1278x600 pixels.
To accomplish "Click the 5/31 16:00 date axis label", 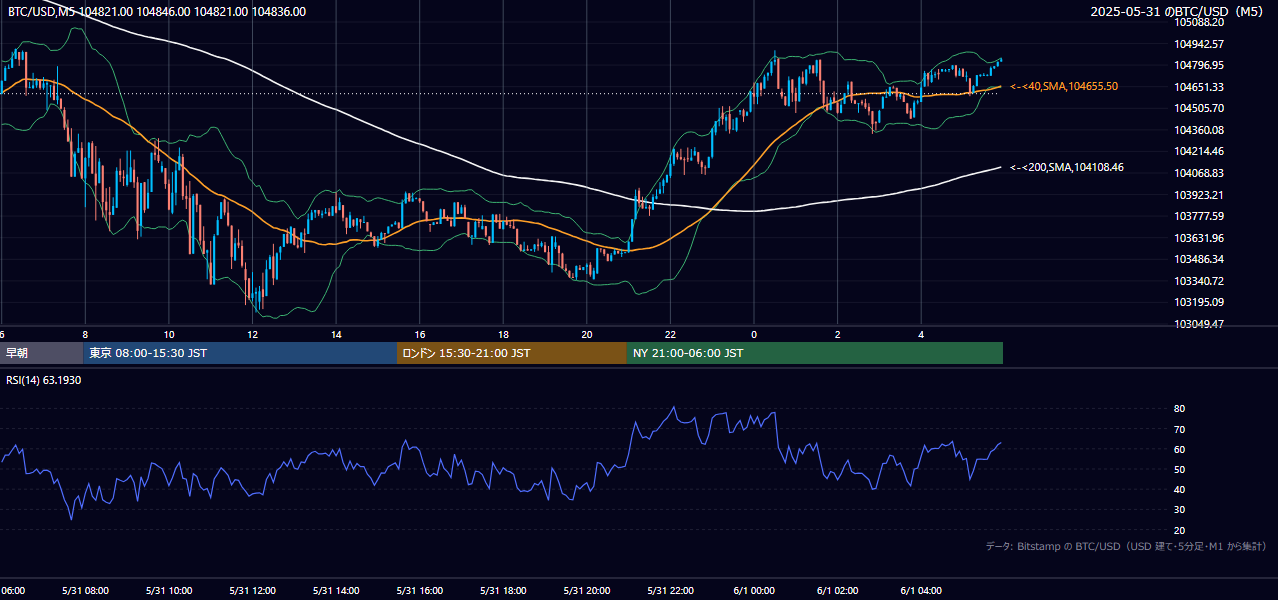I will tap(420, 590).
